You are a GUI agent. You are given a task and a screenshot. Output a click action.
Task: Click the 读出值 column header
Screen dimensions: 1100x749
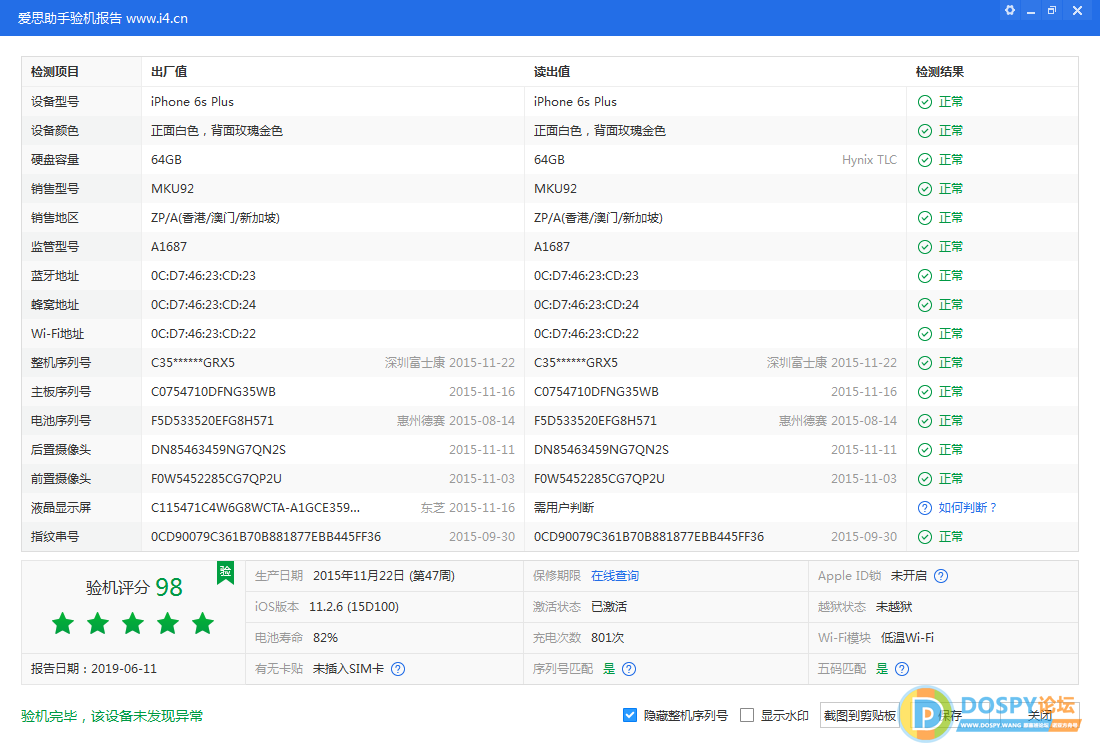tap(552, 72)
